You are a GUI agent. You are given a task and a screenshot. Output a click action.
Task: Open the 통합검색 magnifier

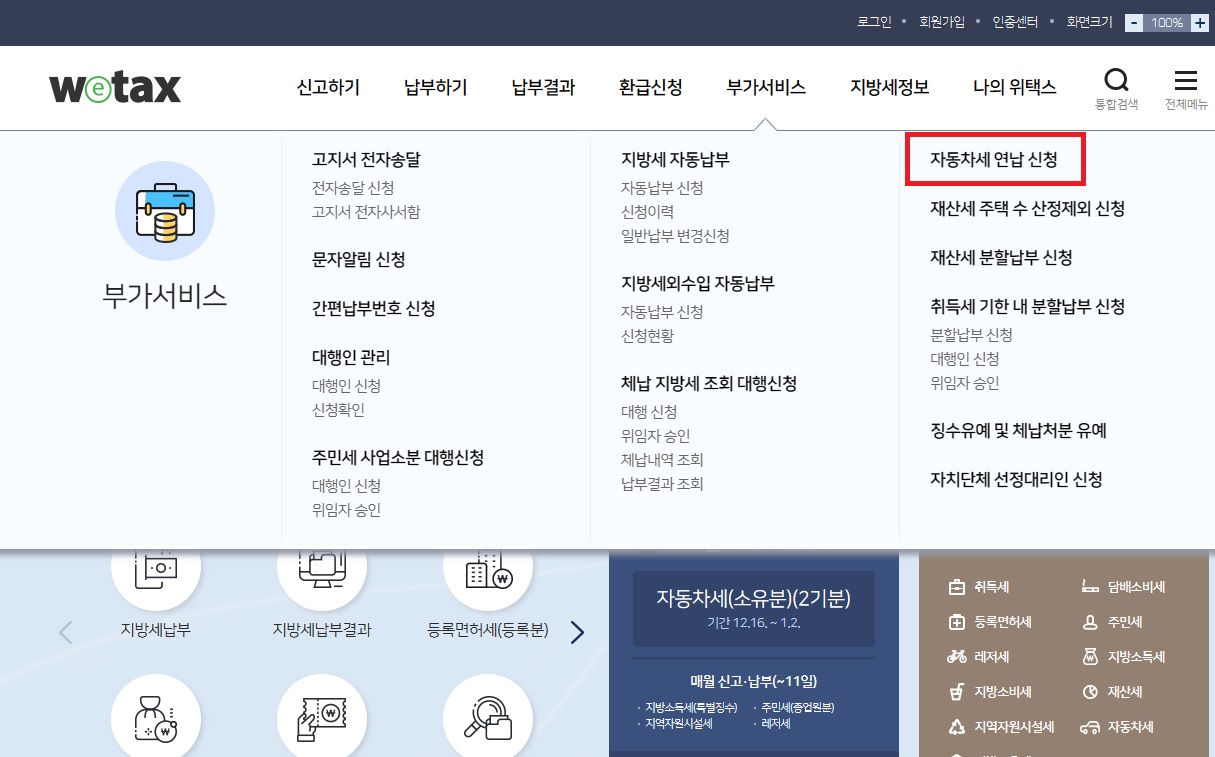tap(1117, 80)
